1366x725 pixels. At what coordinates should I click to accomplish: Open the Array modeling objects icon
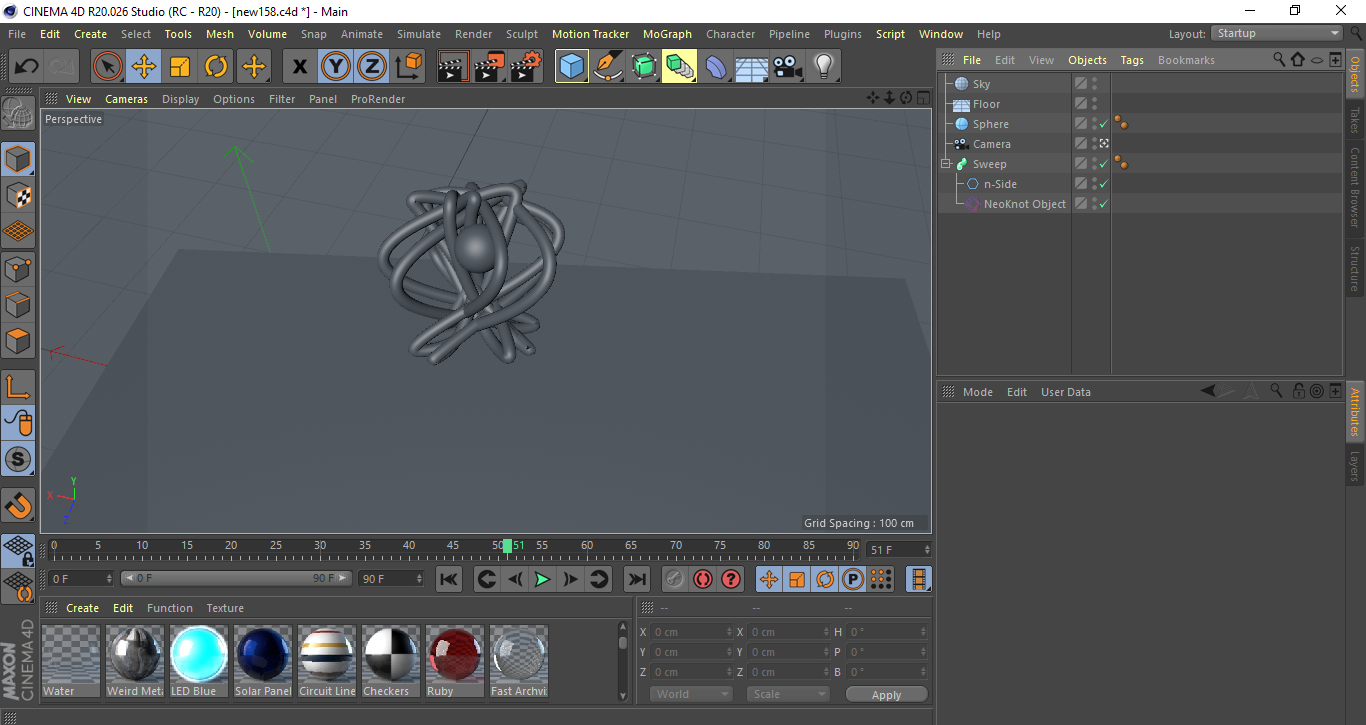[x=680, y=67]
